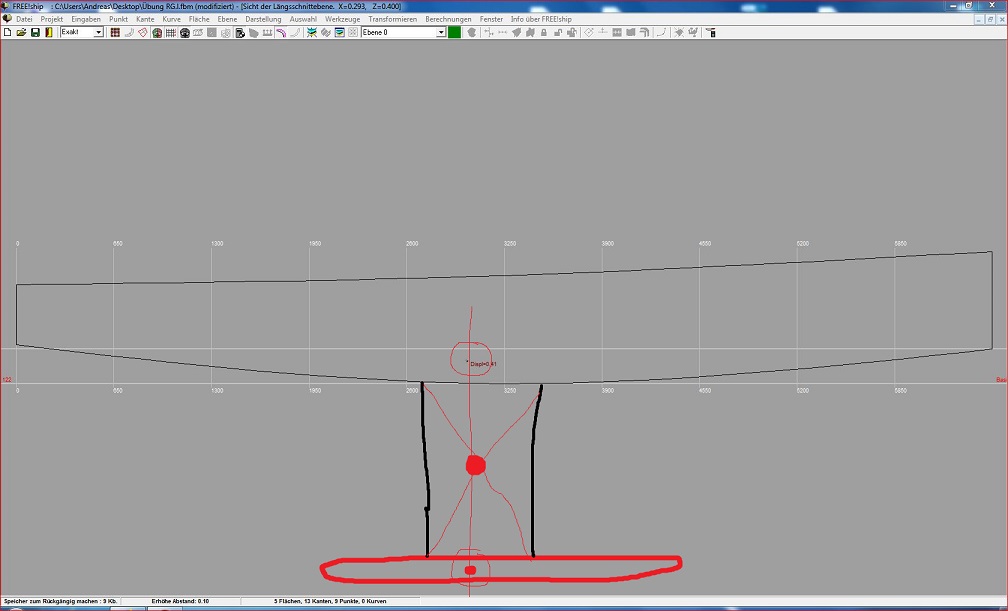
Task: Open the Transformieren menu
Action: [392, 19]
